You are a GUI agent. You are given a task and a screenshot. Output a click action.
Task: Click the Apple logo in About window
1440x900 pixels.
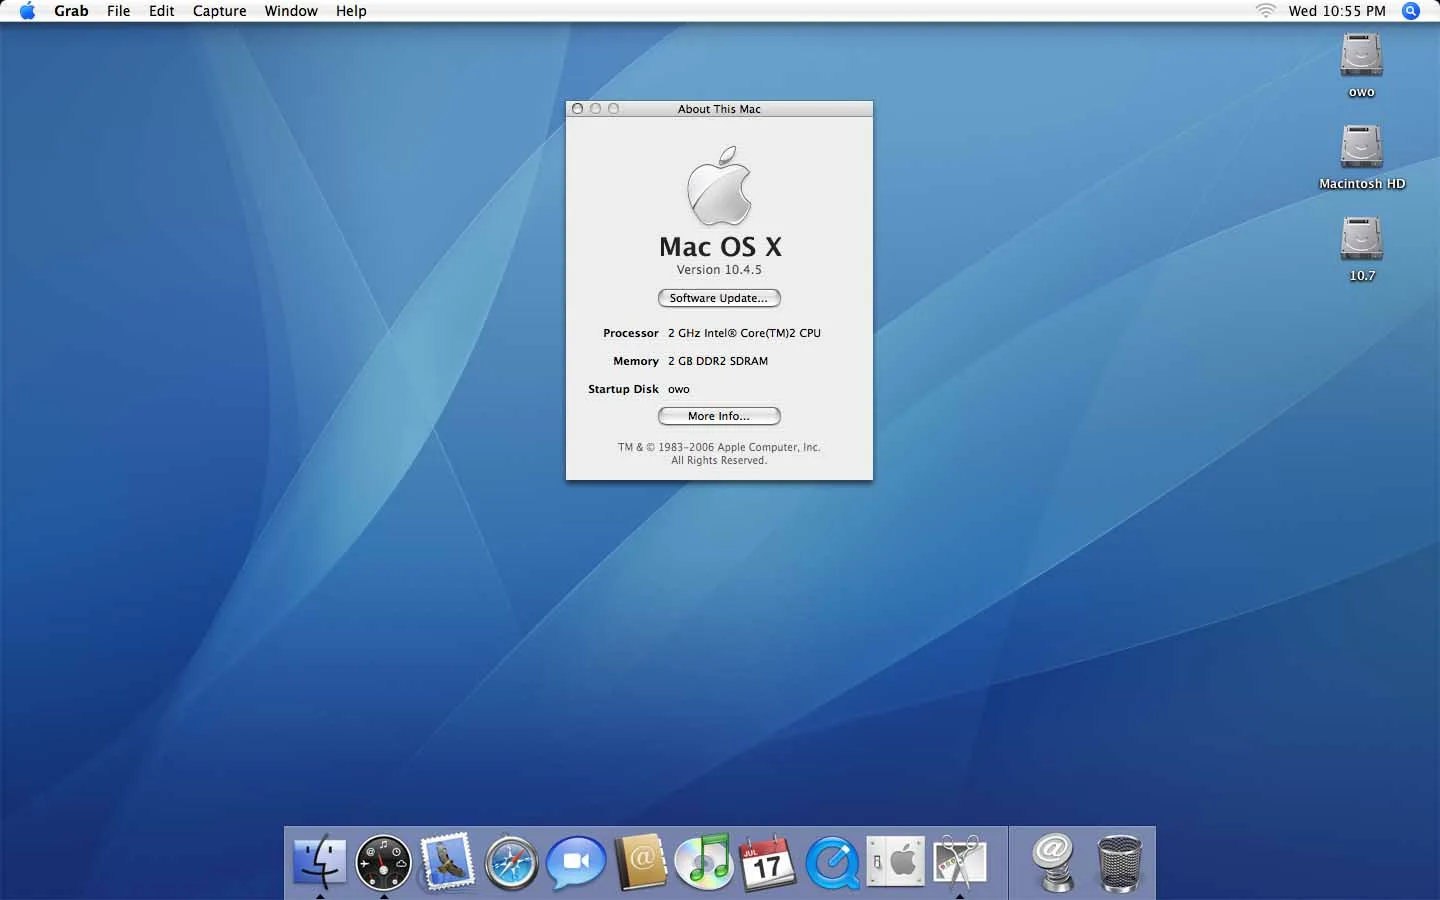(x=719, y=186)
